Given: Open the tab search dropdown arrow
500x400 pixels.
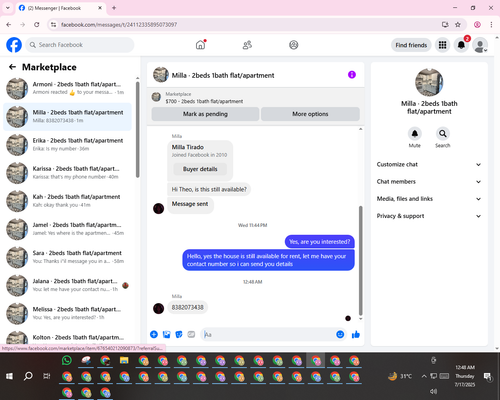Looking at the screenshot, I should click(8, 8).
